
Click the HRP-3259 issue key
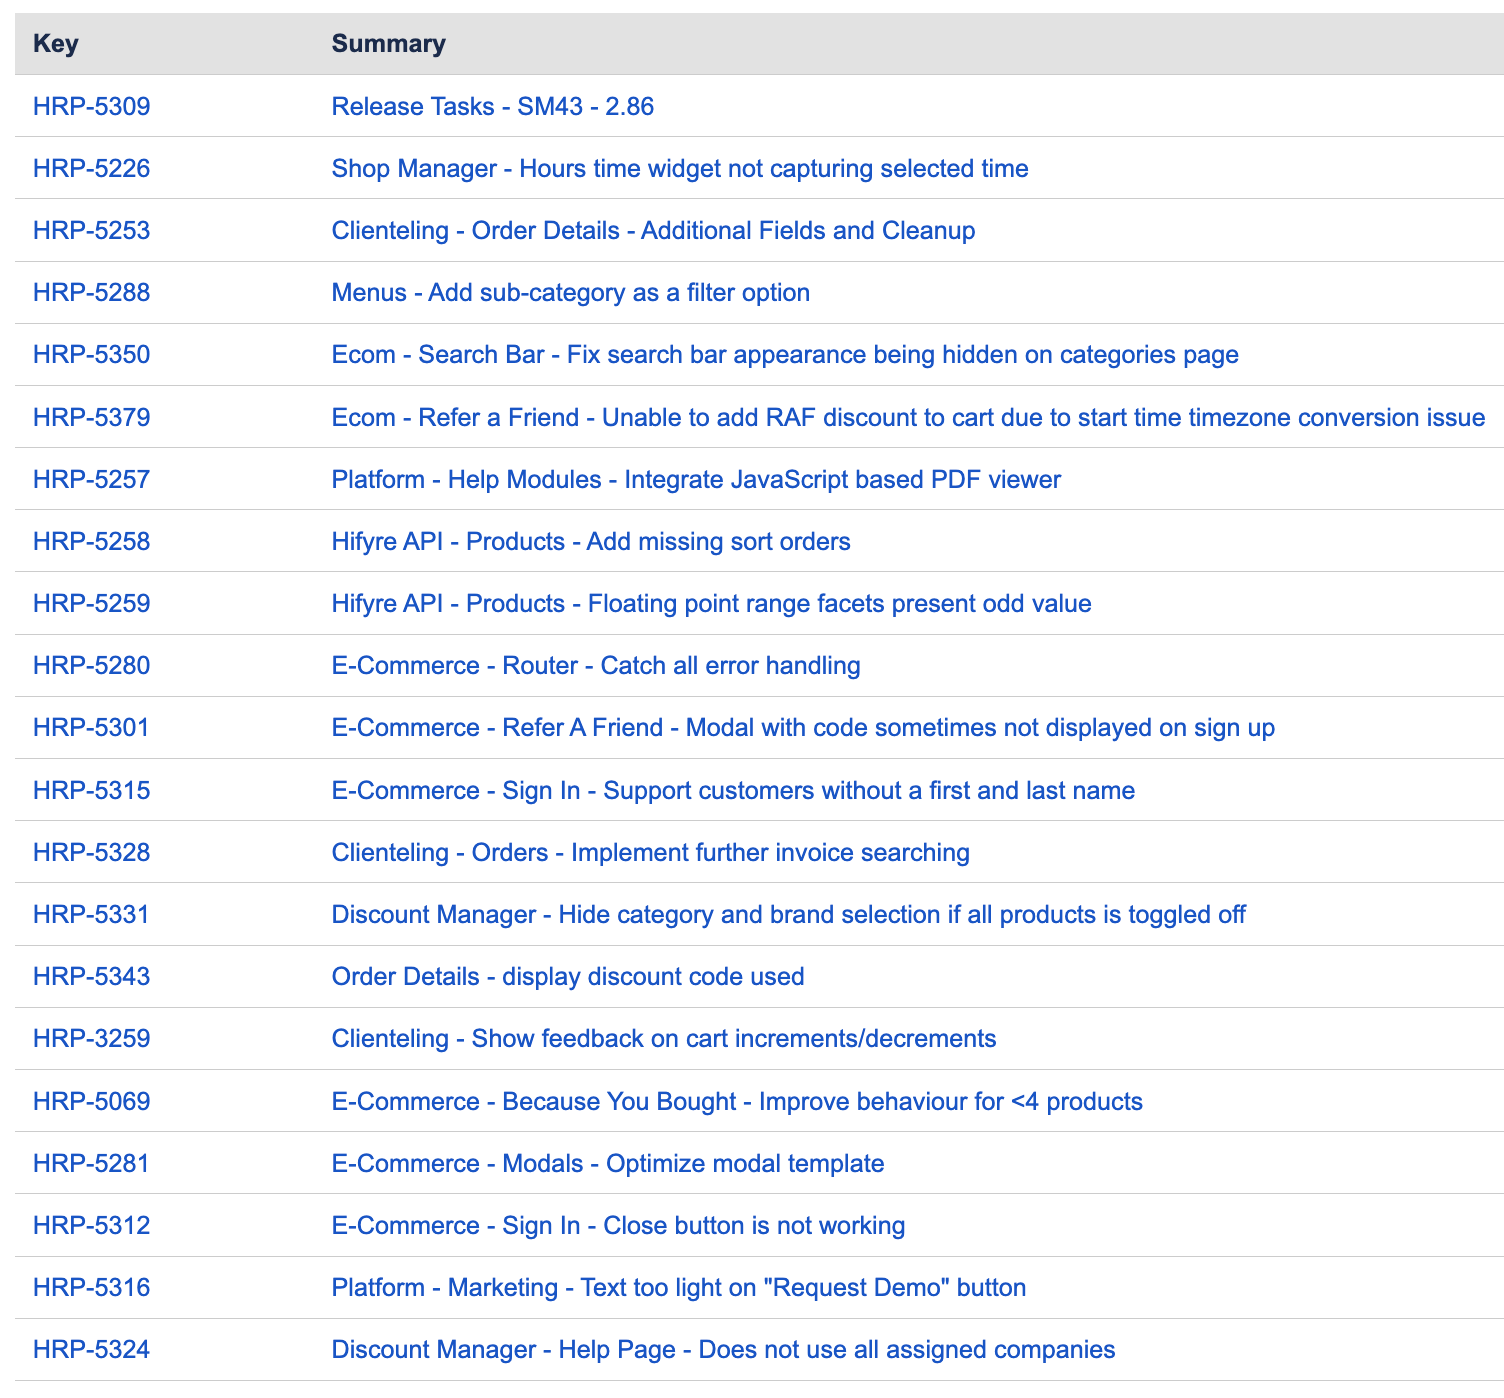tap(91, 1038)
